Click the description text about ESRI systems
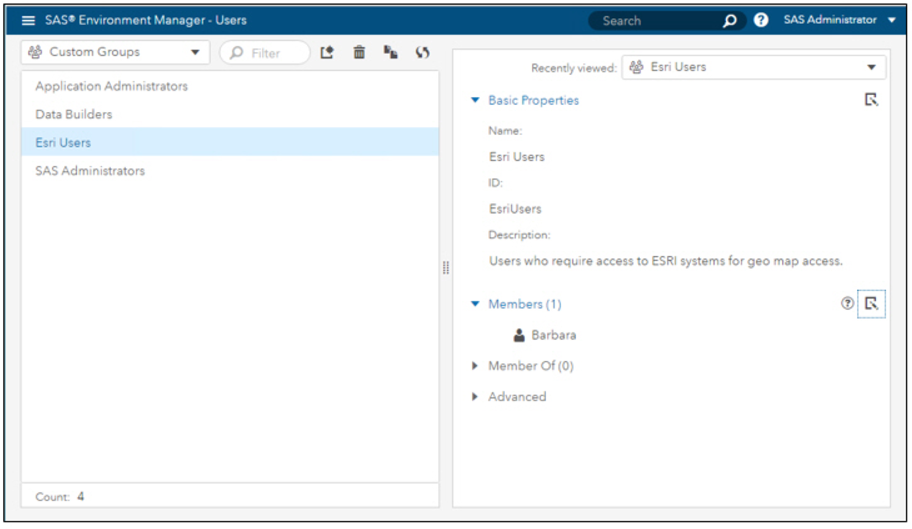This screenshot has width=912, height=529. pyautogui.click(x=665, y=261)
